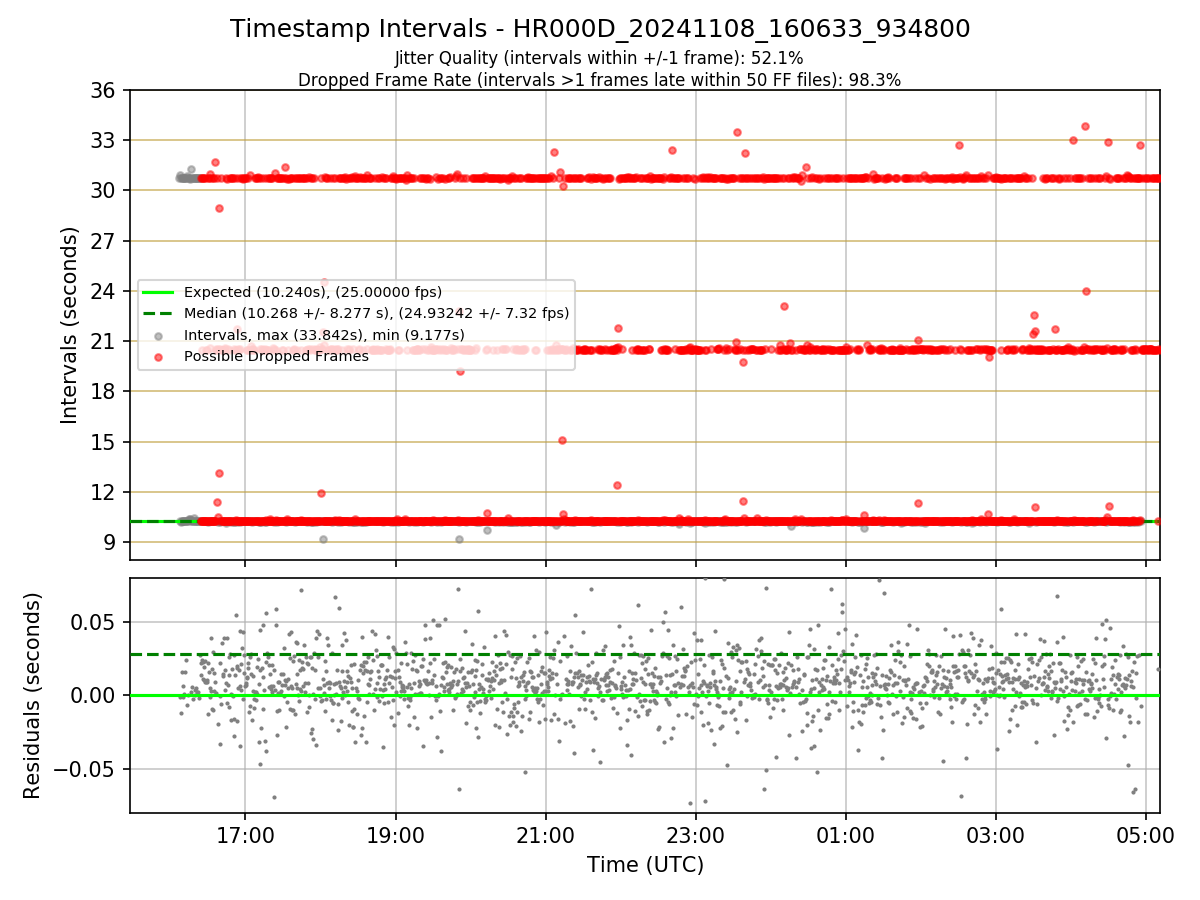
Task: Click the 17:00 x-axis tick label
Action: (246, 834)
